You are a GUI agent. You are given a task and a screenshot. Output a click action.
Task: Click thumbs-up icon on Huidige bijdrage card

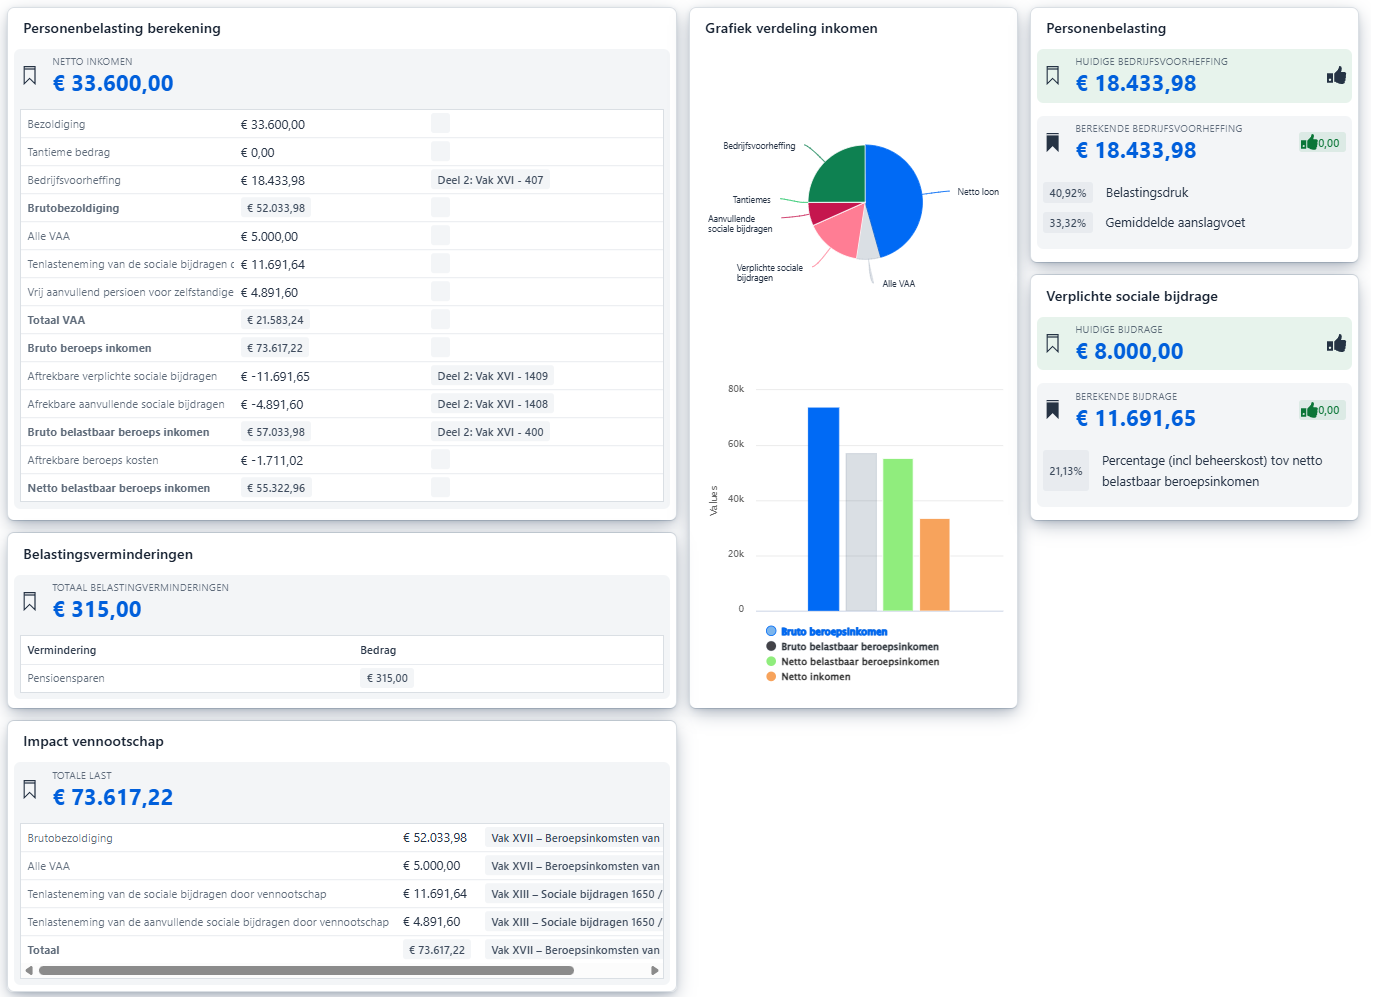click(x=1336, y=344)
